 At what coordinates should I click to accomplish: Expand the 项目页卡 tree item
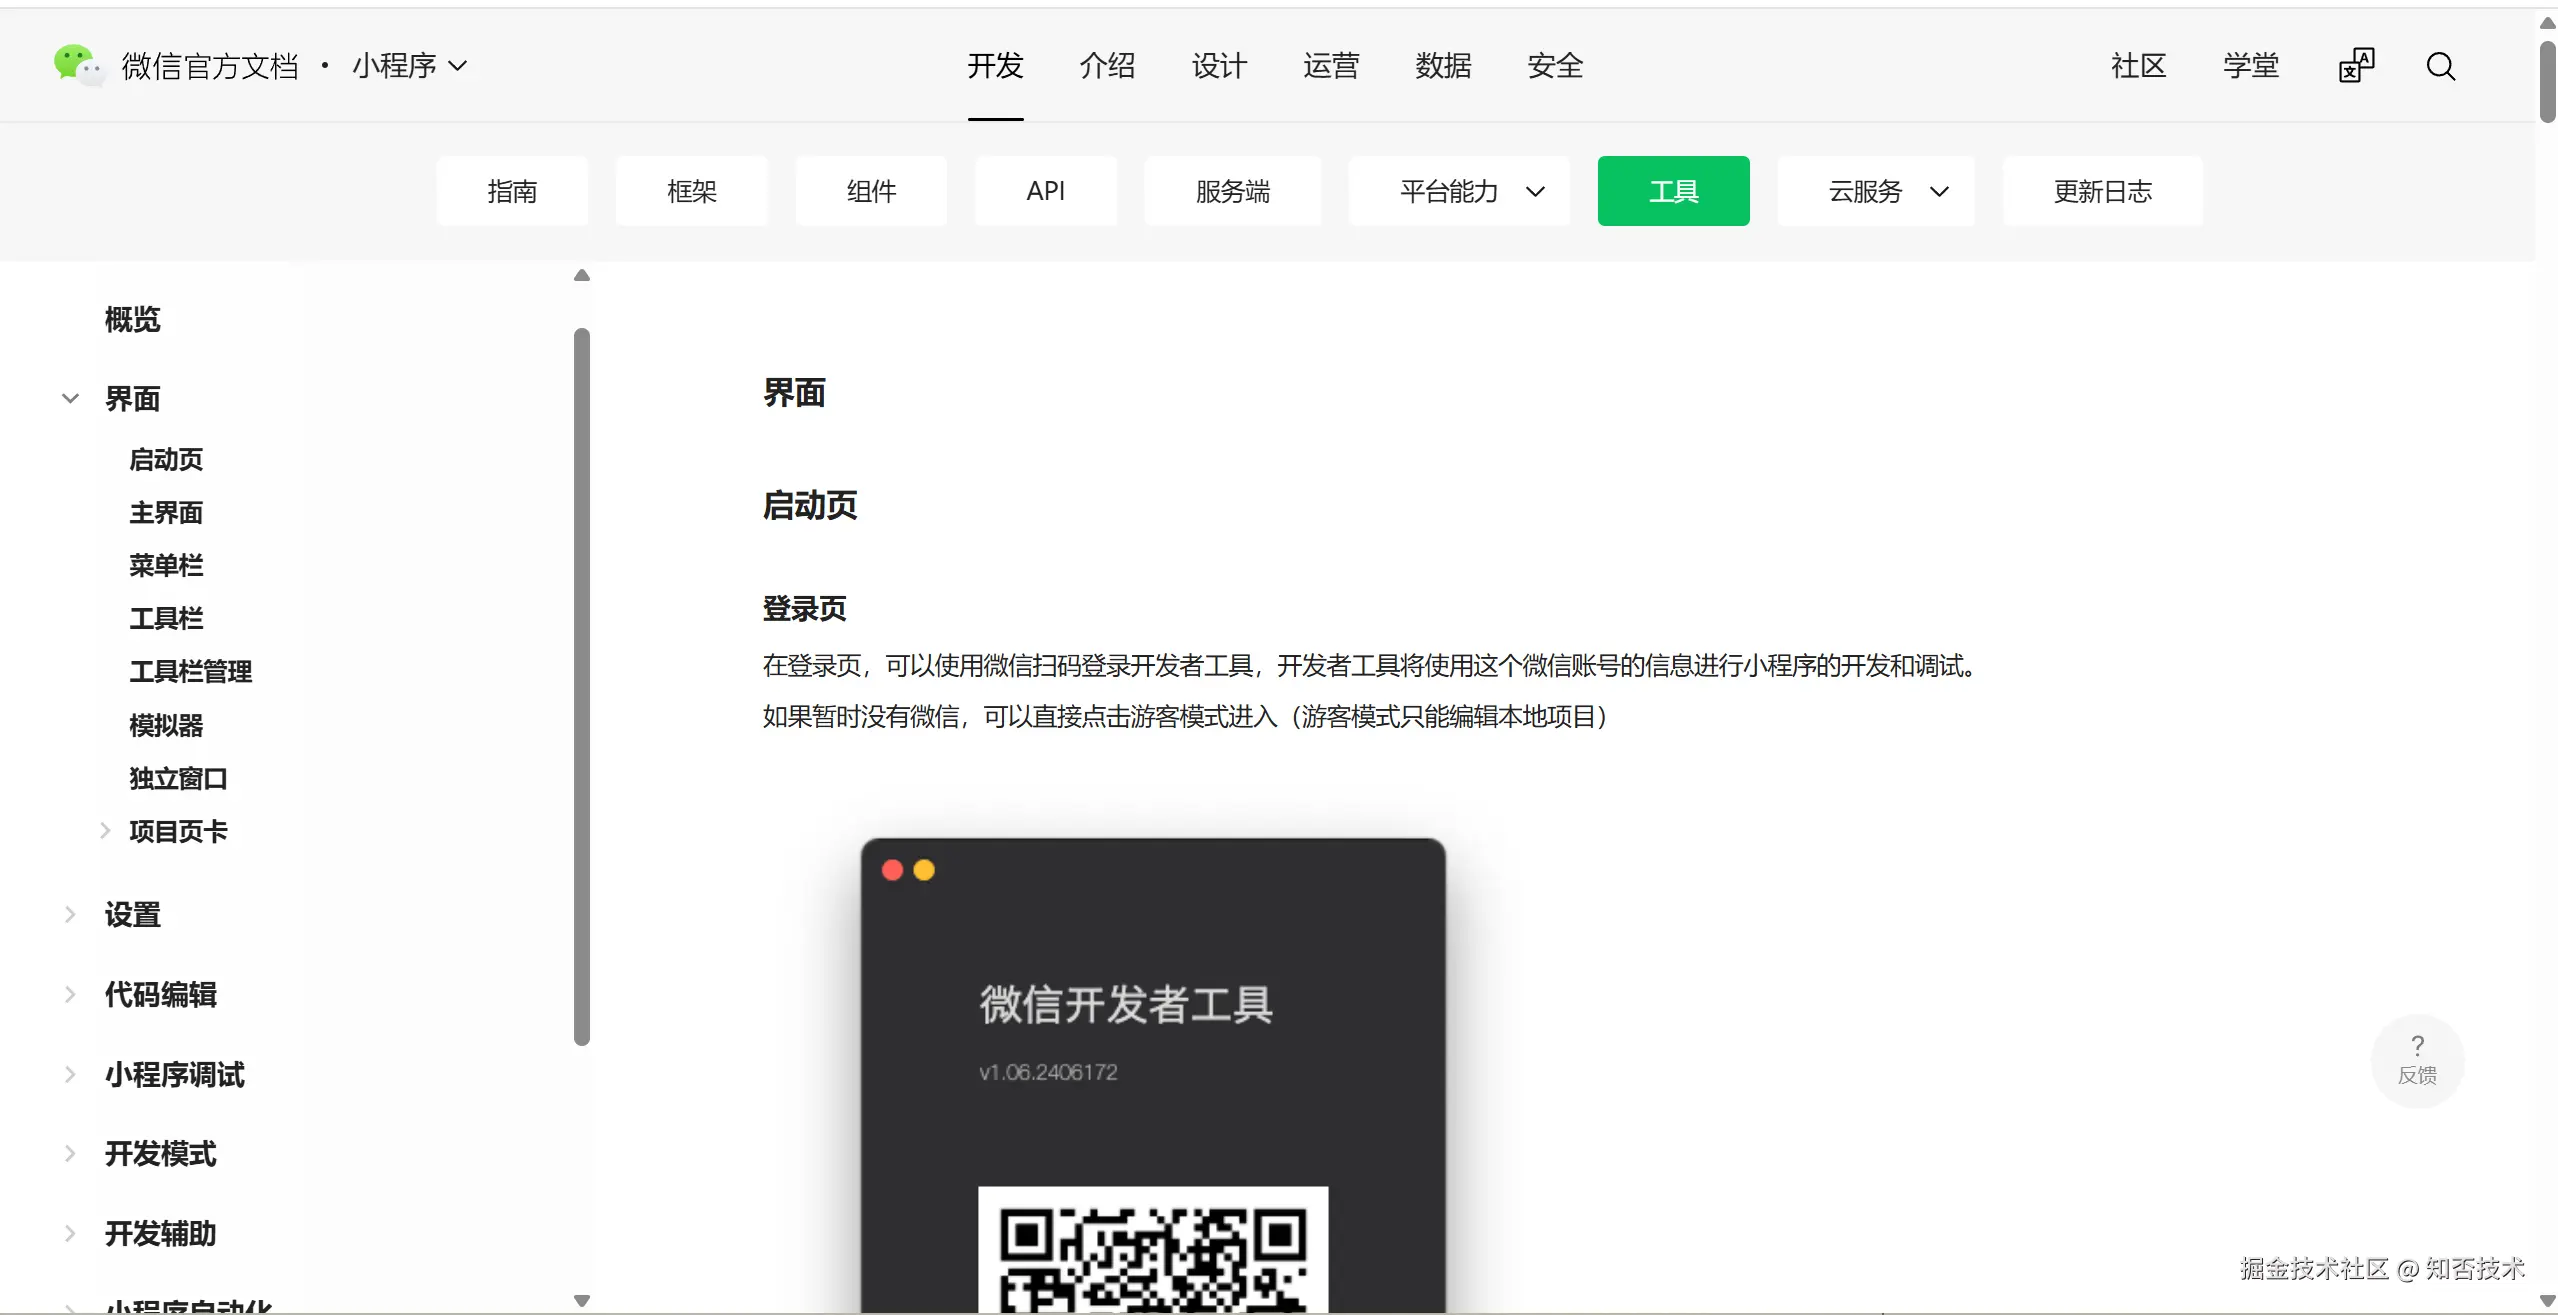tap(105, 830)
